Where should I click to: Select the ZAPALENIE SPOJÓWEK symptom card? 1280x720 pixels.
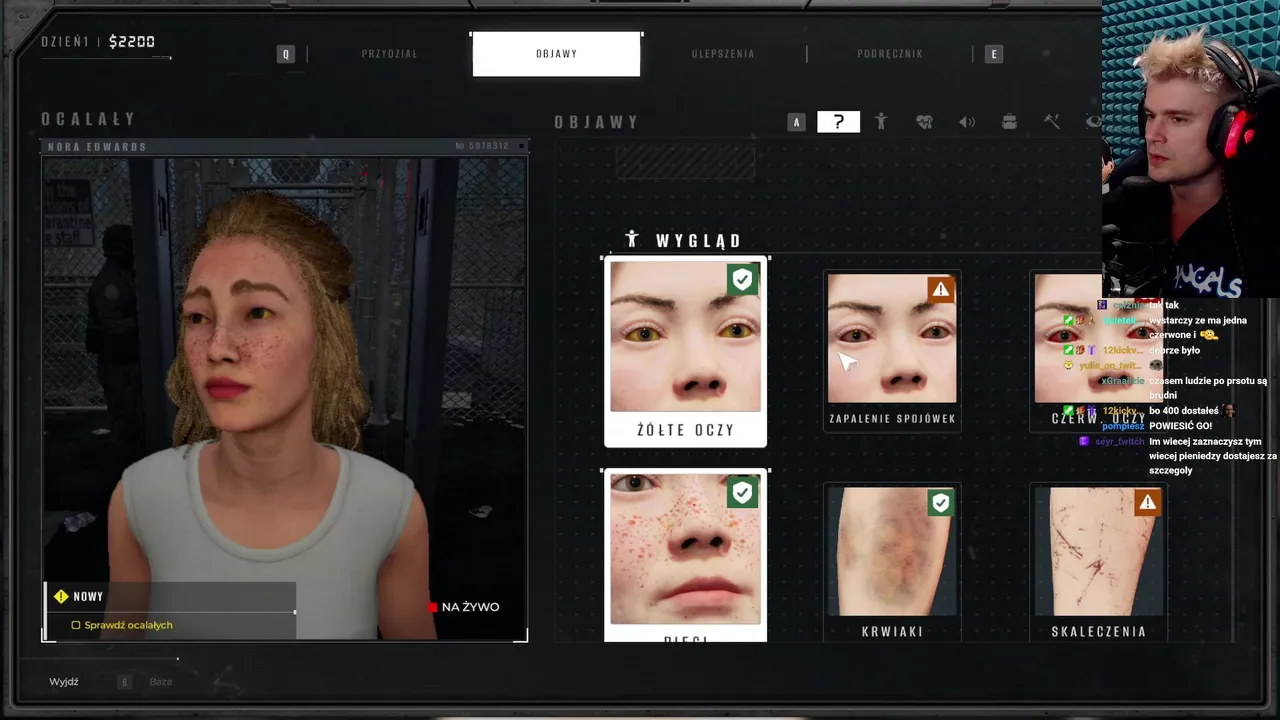point(892,351)
